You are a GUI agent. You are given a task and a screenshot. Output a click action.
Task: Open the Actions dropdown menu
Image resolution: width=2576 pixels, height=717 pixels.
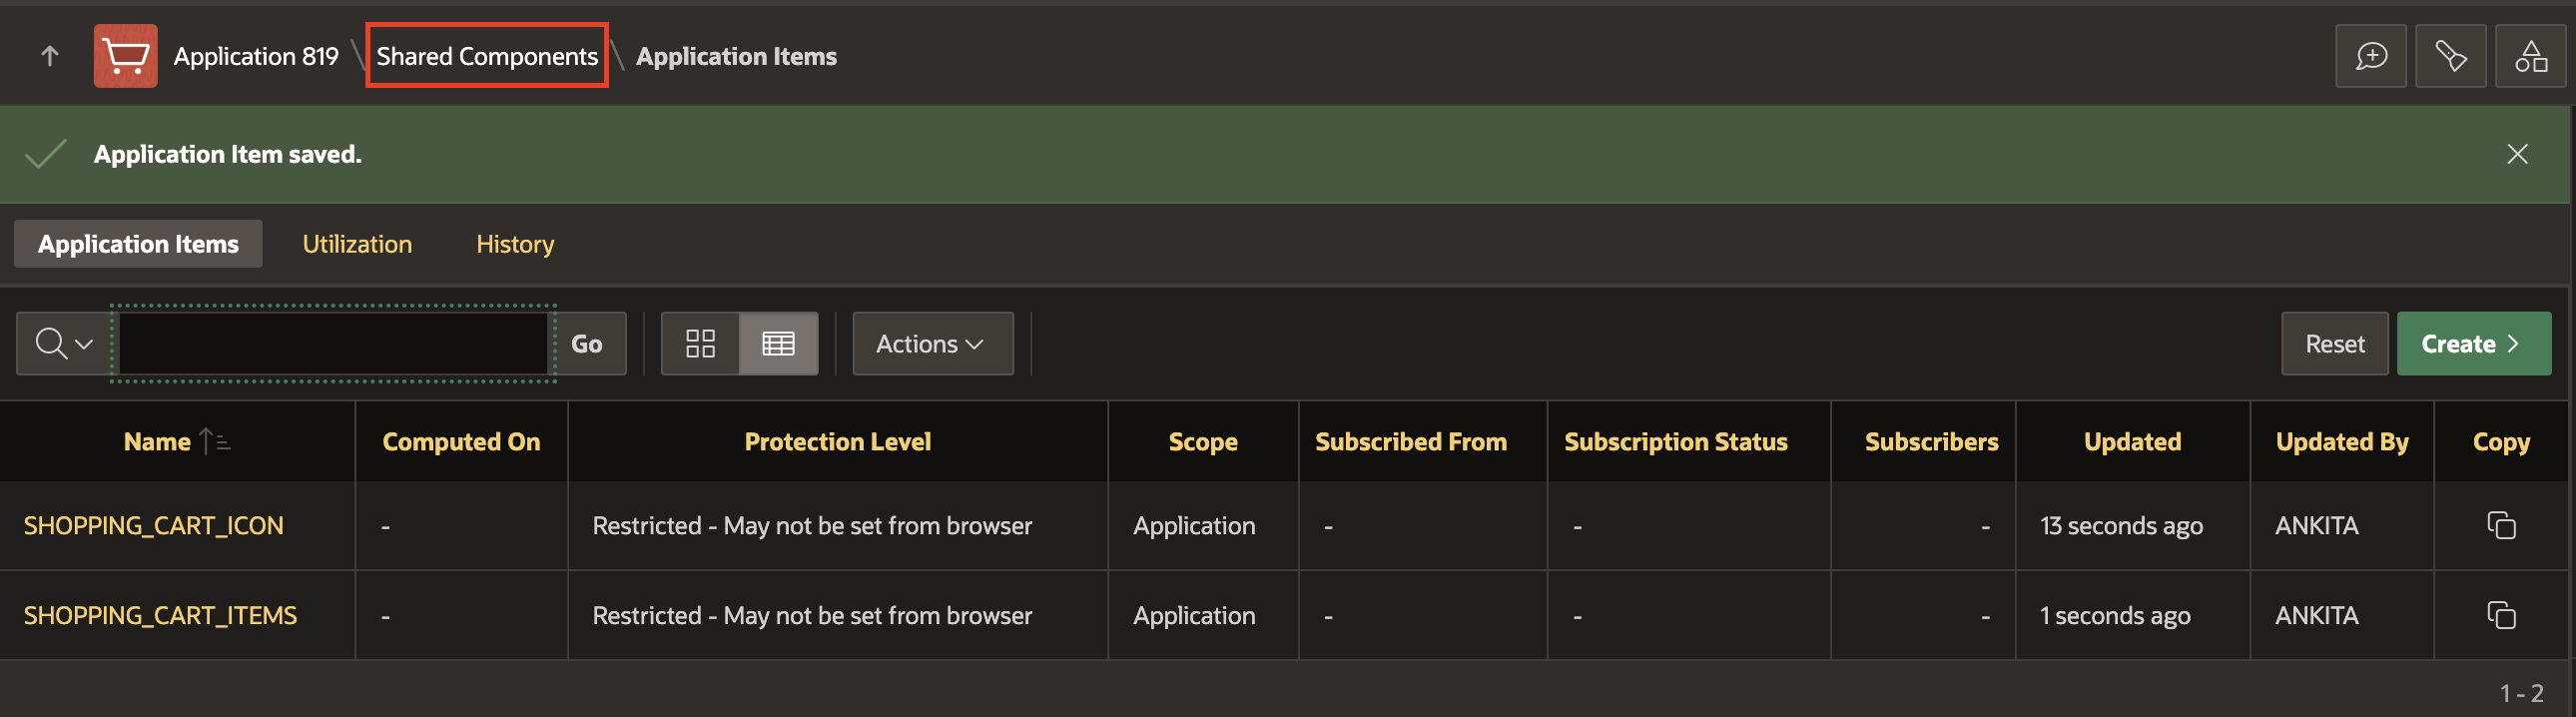pos(932,344)
